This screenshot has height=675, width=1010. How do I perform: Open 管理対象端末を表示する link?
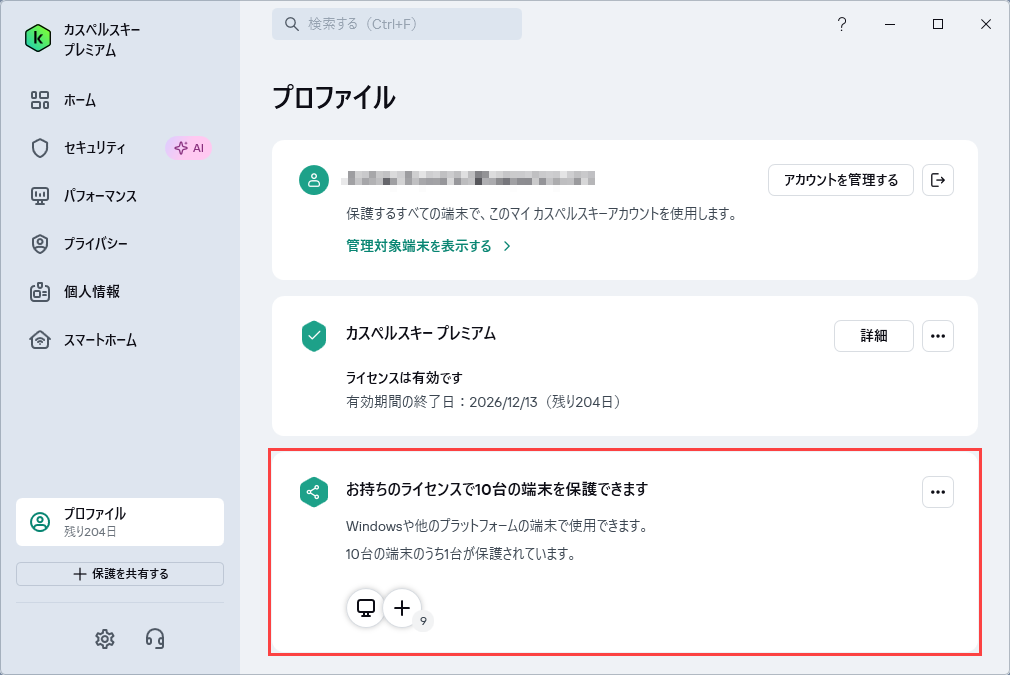(419, 246)
